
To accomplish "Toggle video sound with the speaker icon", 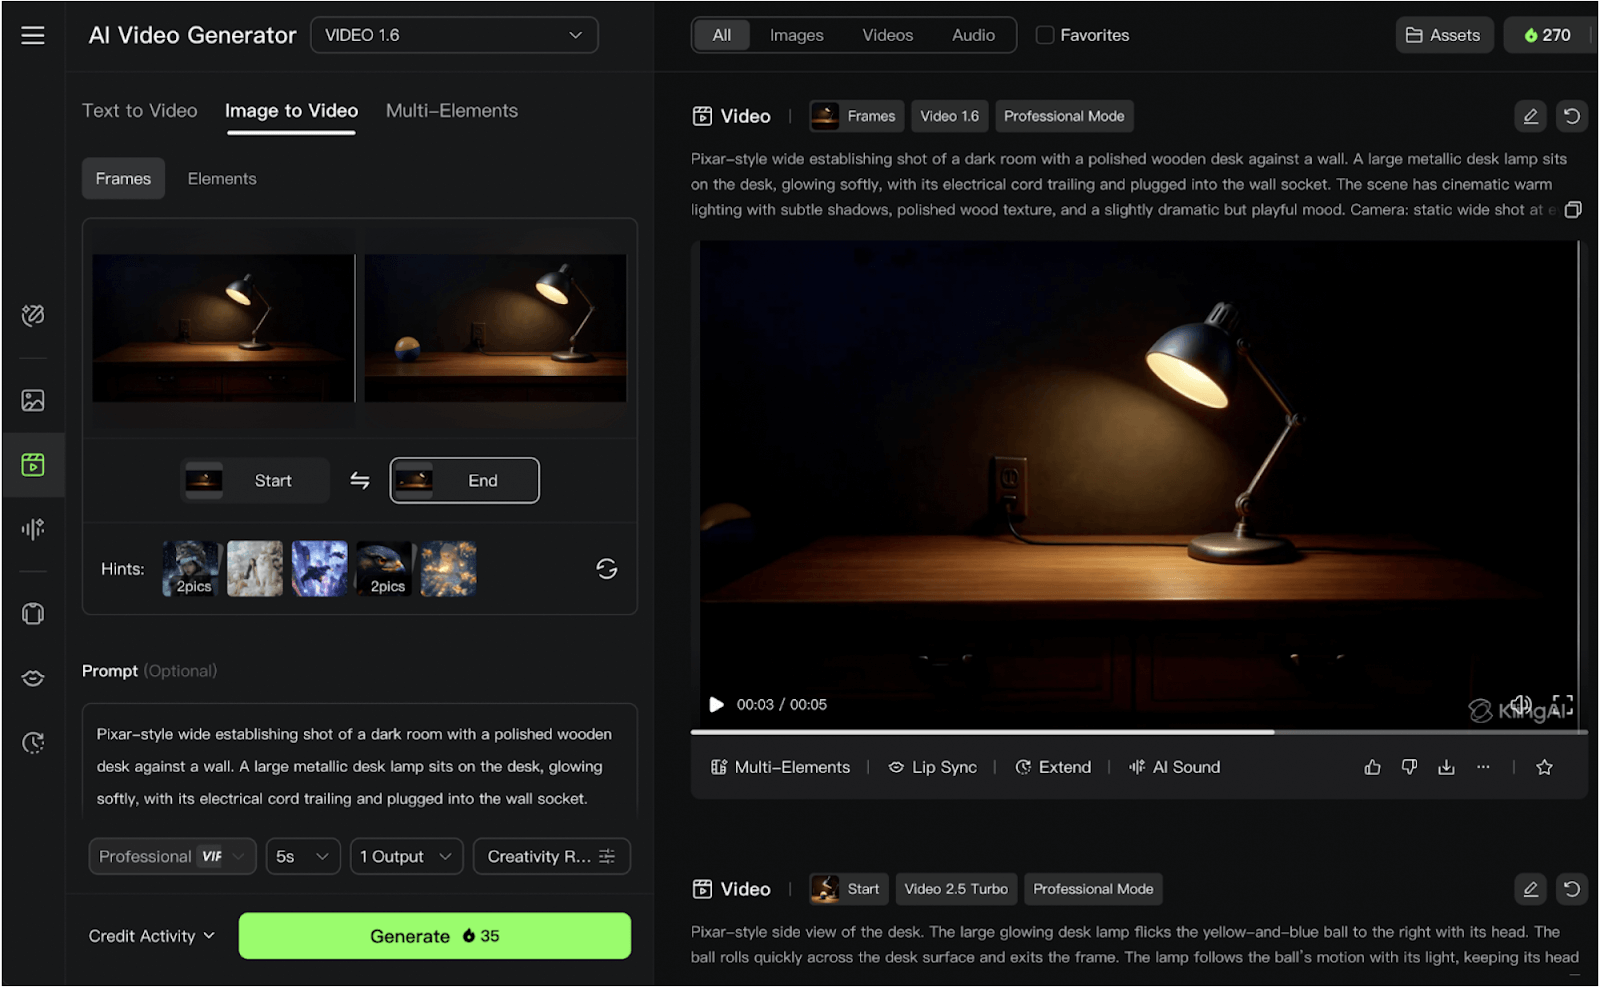I will (1521, 704).
